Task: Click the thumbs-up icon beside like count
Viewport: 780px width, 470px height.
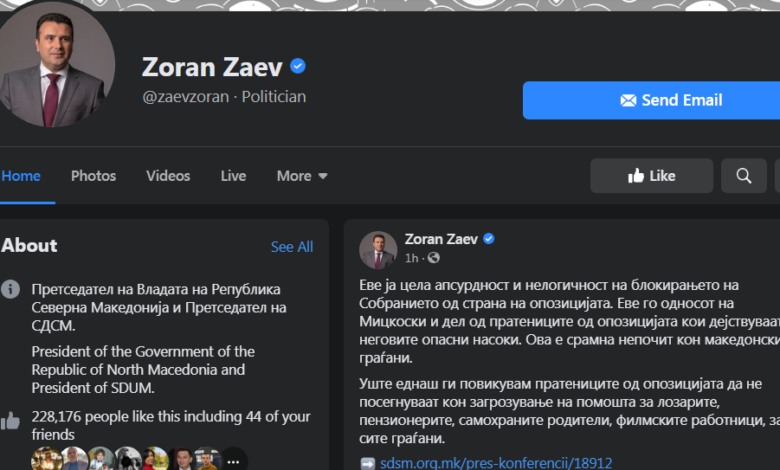Action: coord(10,421)
